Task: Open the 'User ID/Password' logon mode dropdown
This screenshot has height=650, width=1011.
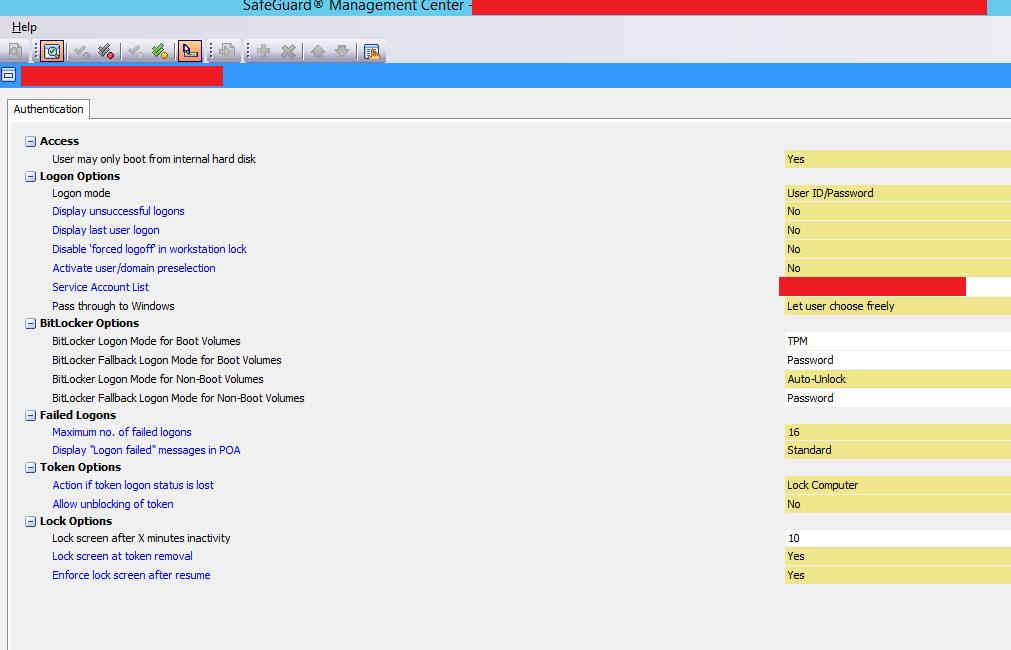Action: (x=898, y=193)
